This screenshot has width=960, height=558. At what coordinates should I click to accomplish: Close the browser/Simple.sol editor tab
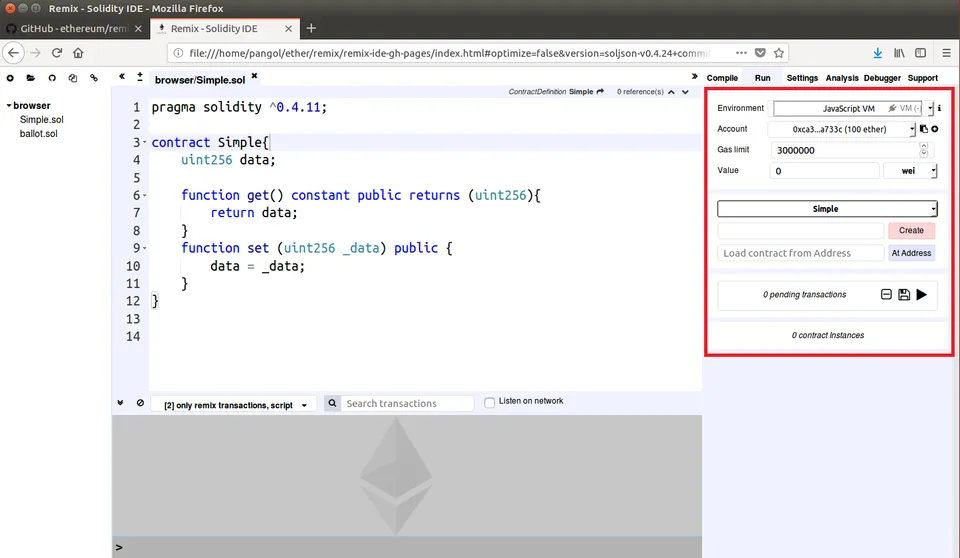[x=254, y=76]
